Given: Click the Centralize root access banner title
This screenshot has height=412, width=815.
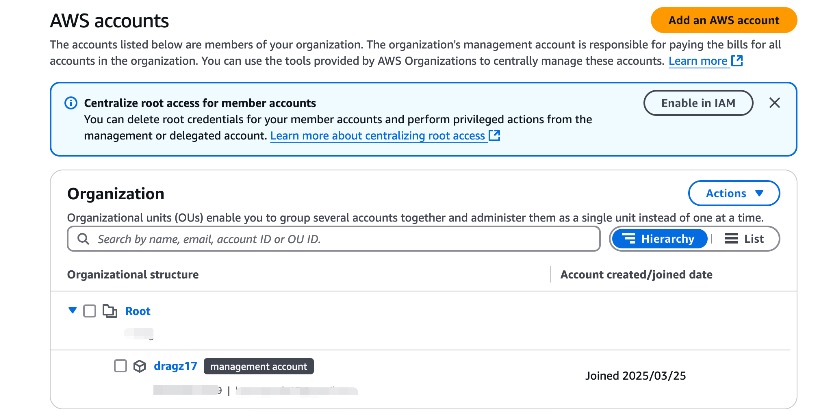Looking at the screenshot, I should [200, 103].
